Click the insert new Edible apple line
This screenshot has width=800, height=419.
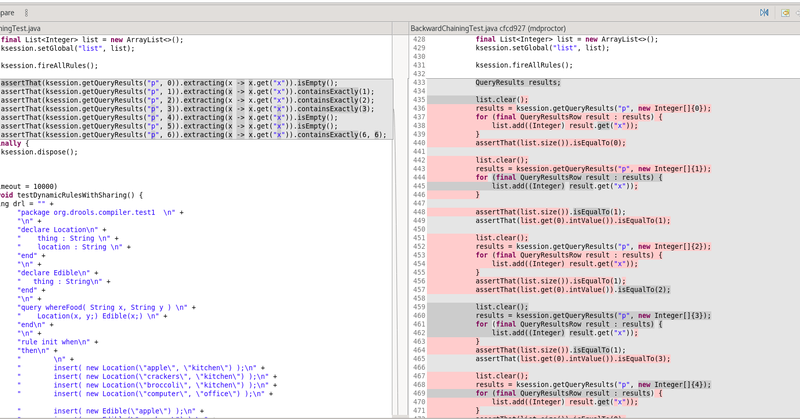click(x=111, y=411)
